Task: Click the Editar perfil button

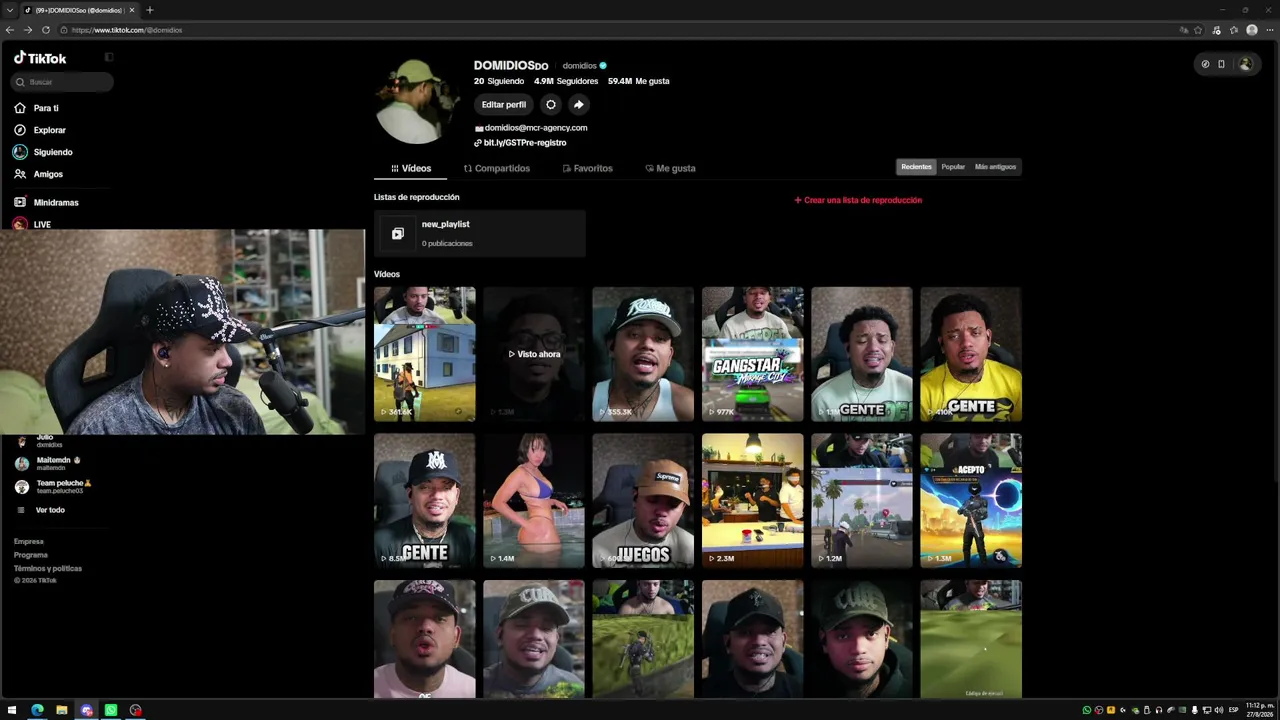Action: pos(503,104)
